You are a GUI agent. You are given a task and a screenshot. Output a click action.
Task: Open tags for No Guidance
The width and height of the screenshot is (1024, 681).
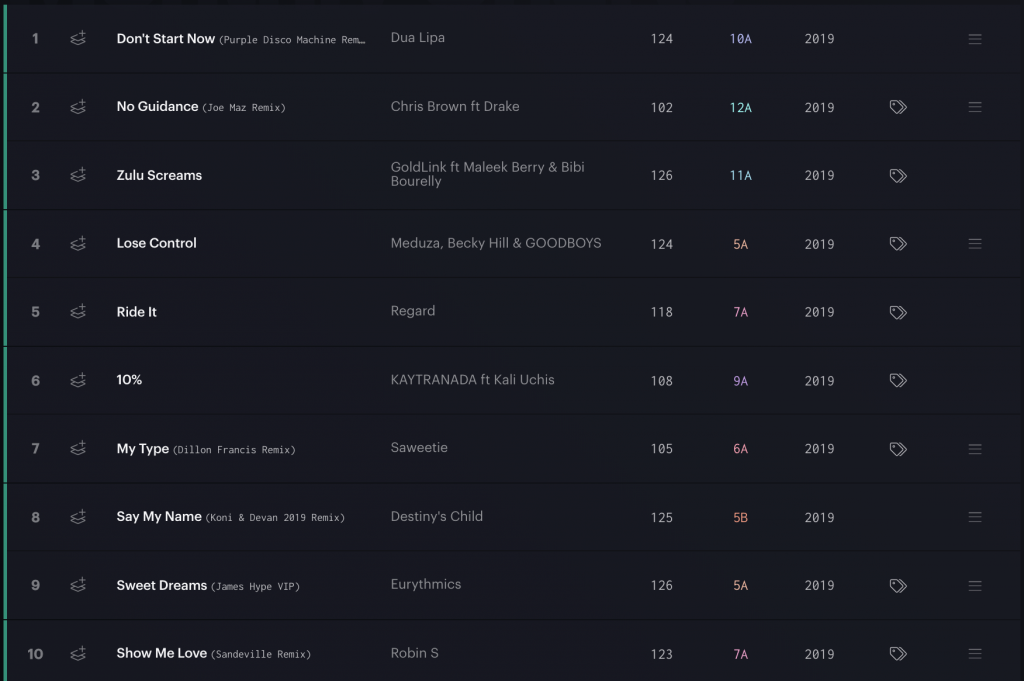[x=898, y=107]
